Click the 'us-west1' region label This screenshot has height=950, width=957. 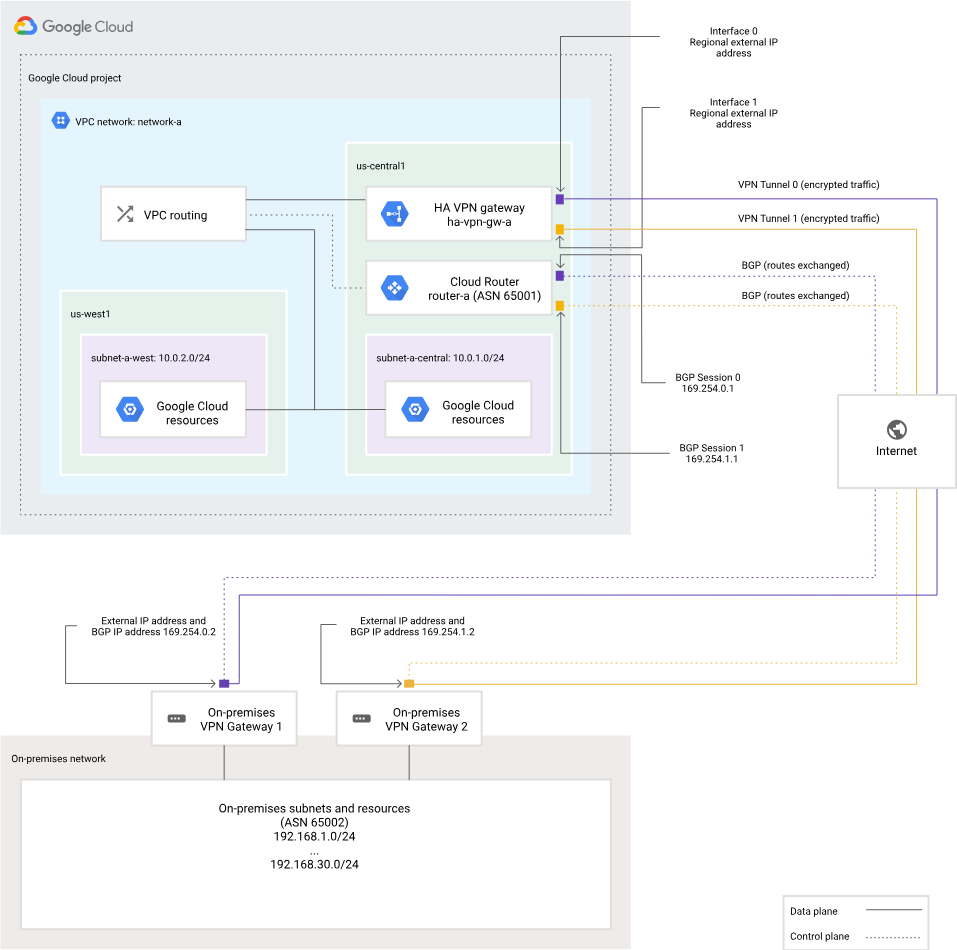pos(90,314)
